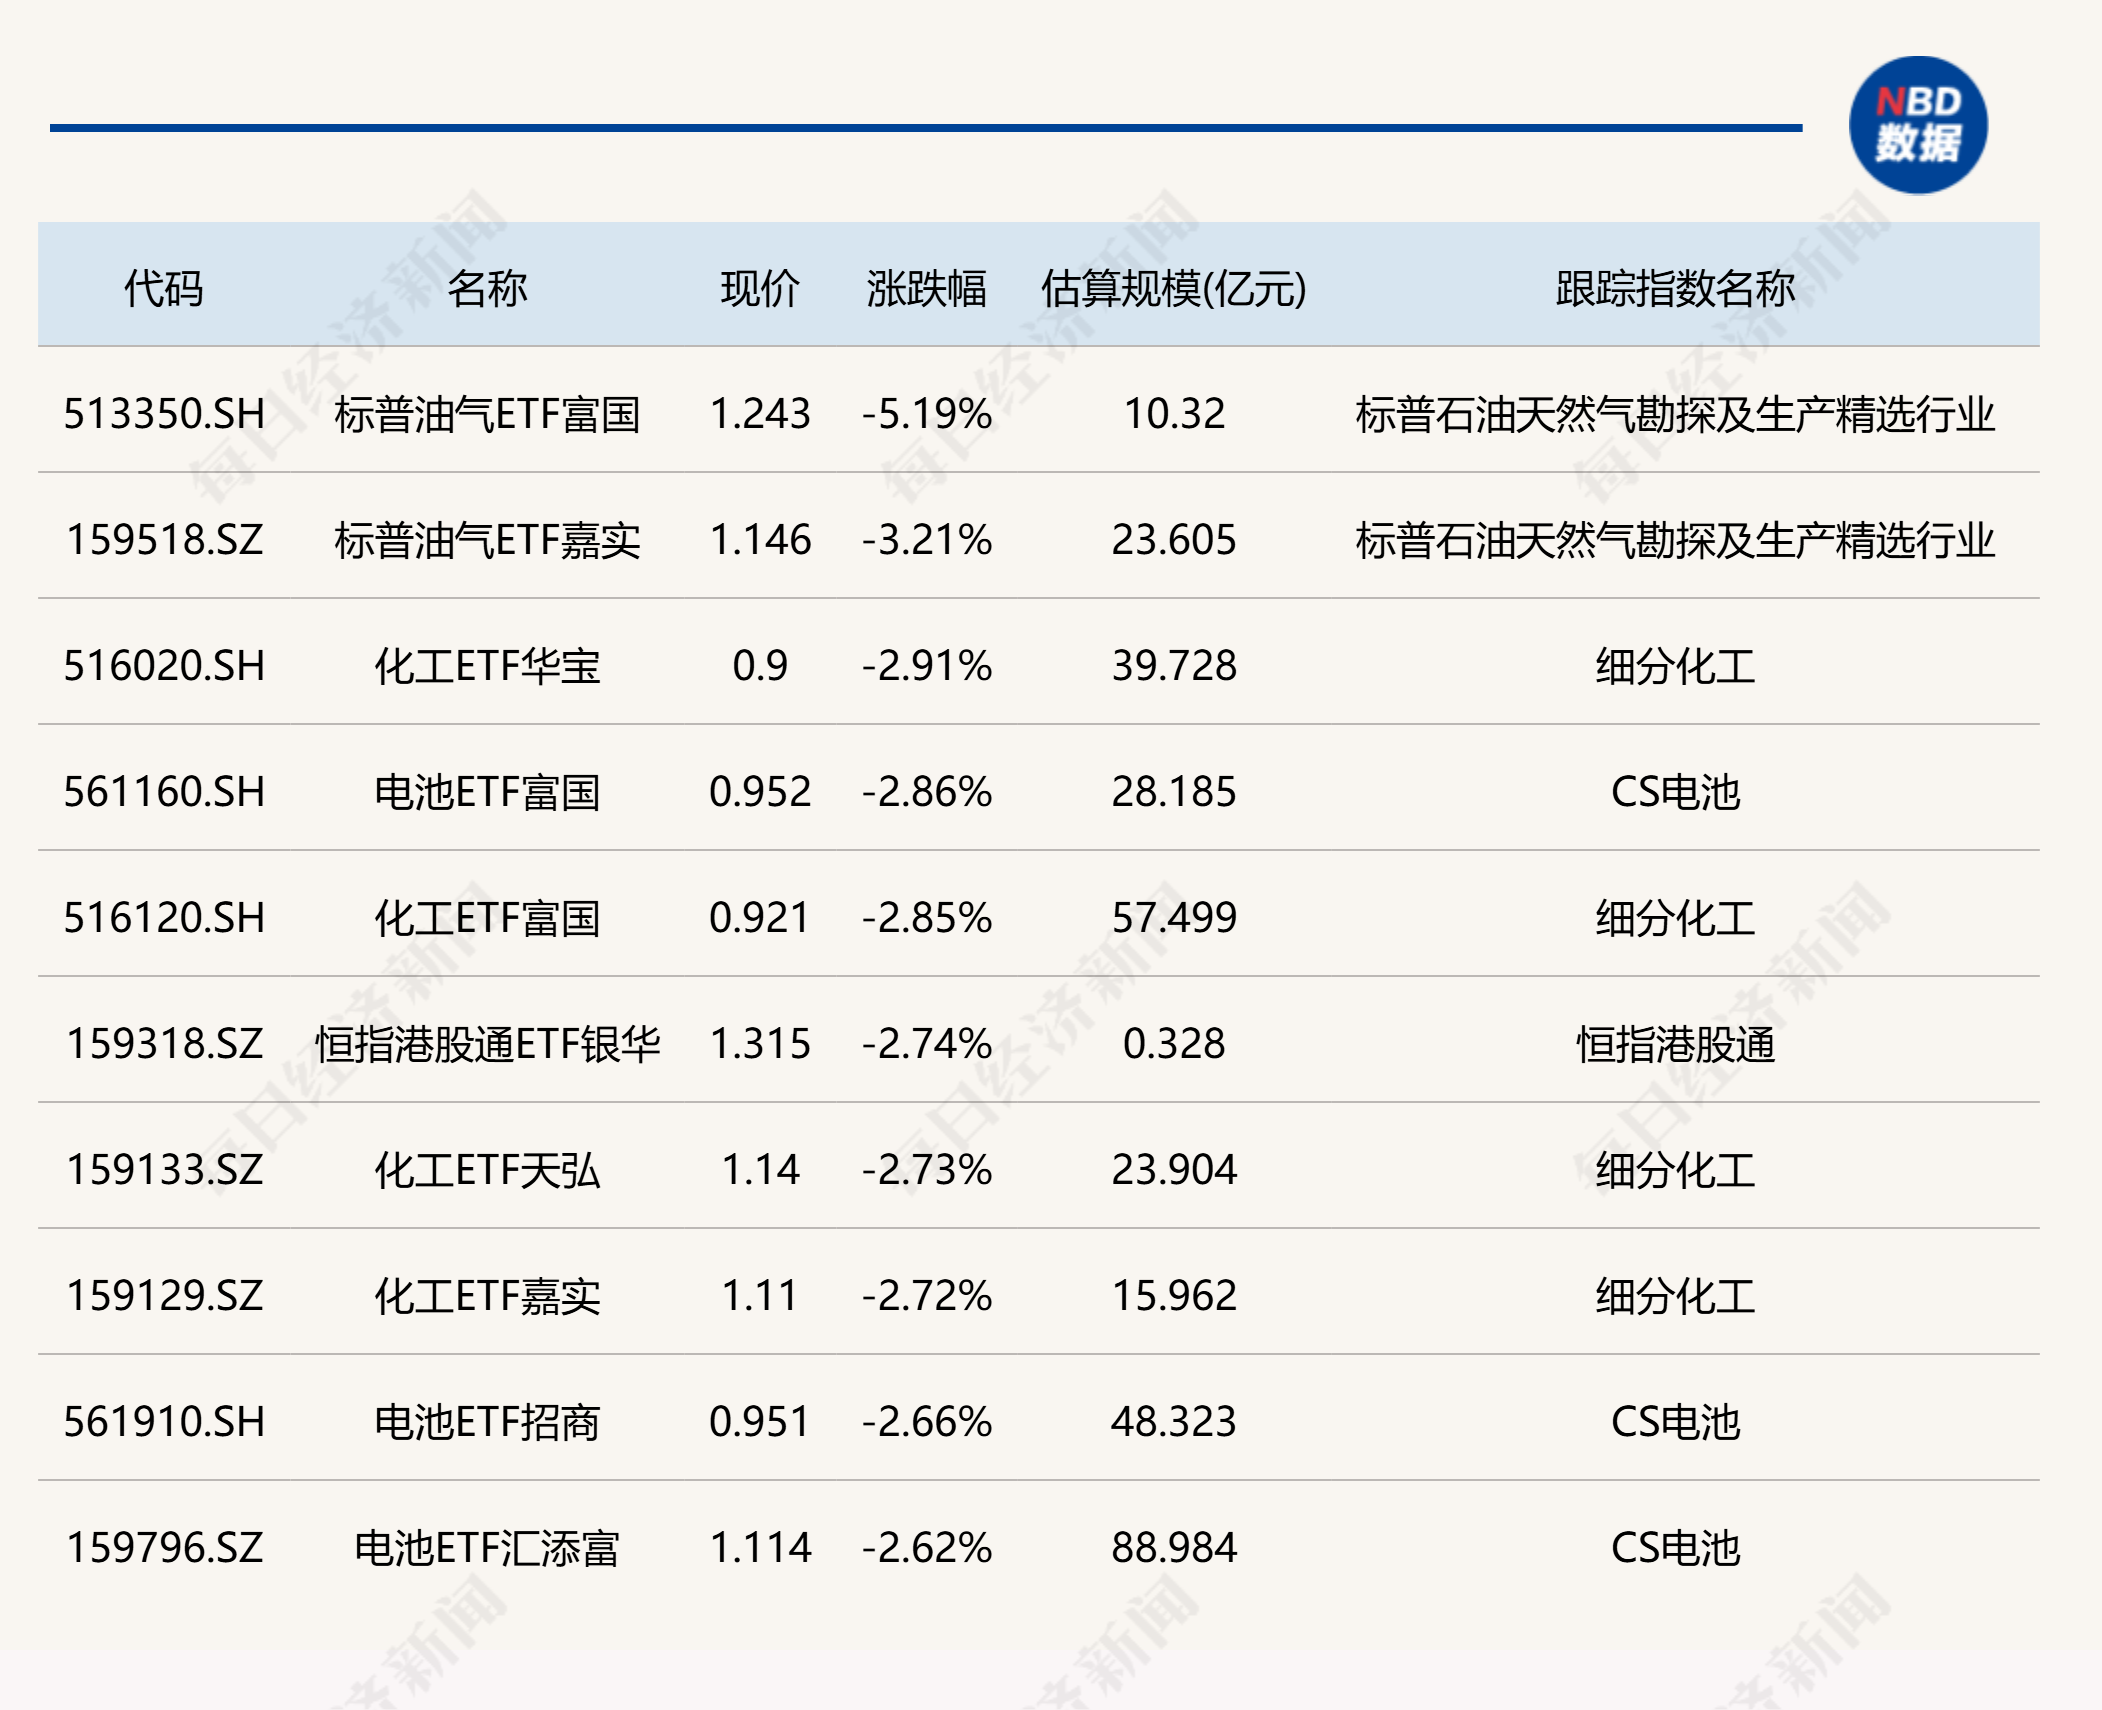Click the scale value 48.323
This screenshot has width=2102, height=1710.
(x=1174, y=1422)
